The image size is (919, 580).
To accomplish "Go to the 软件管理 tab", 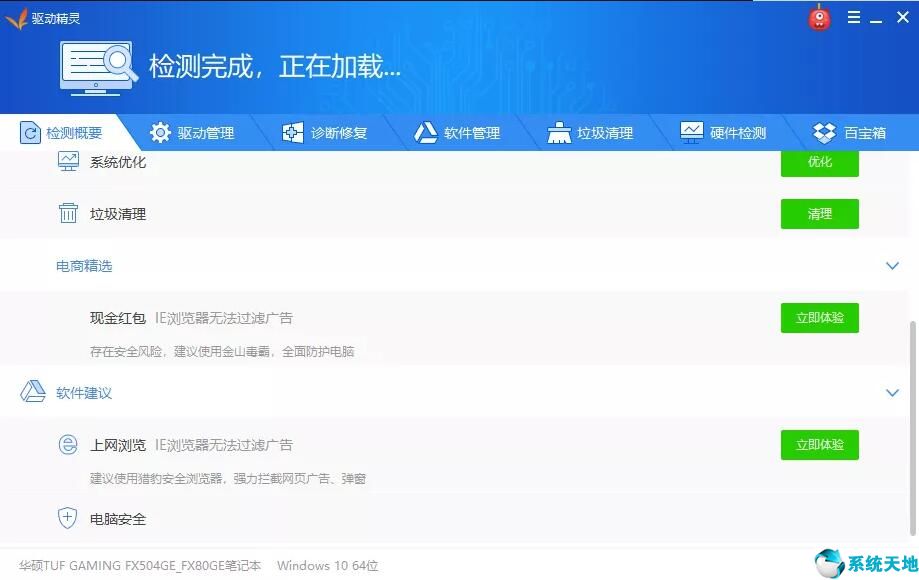I will click(x=457, y=133).
